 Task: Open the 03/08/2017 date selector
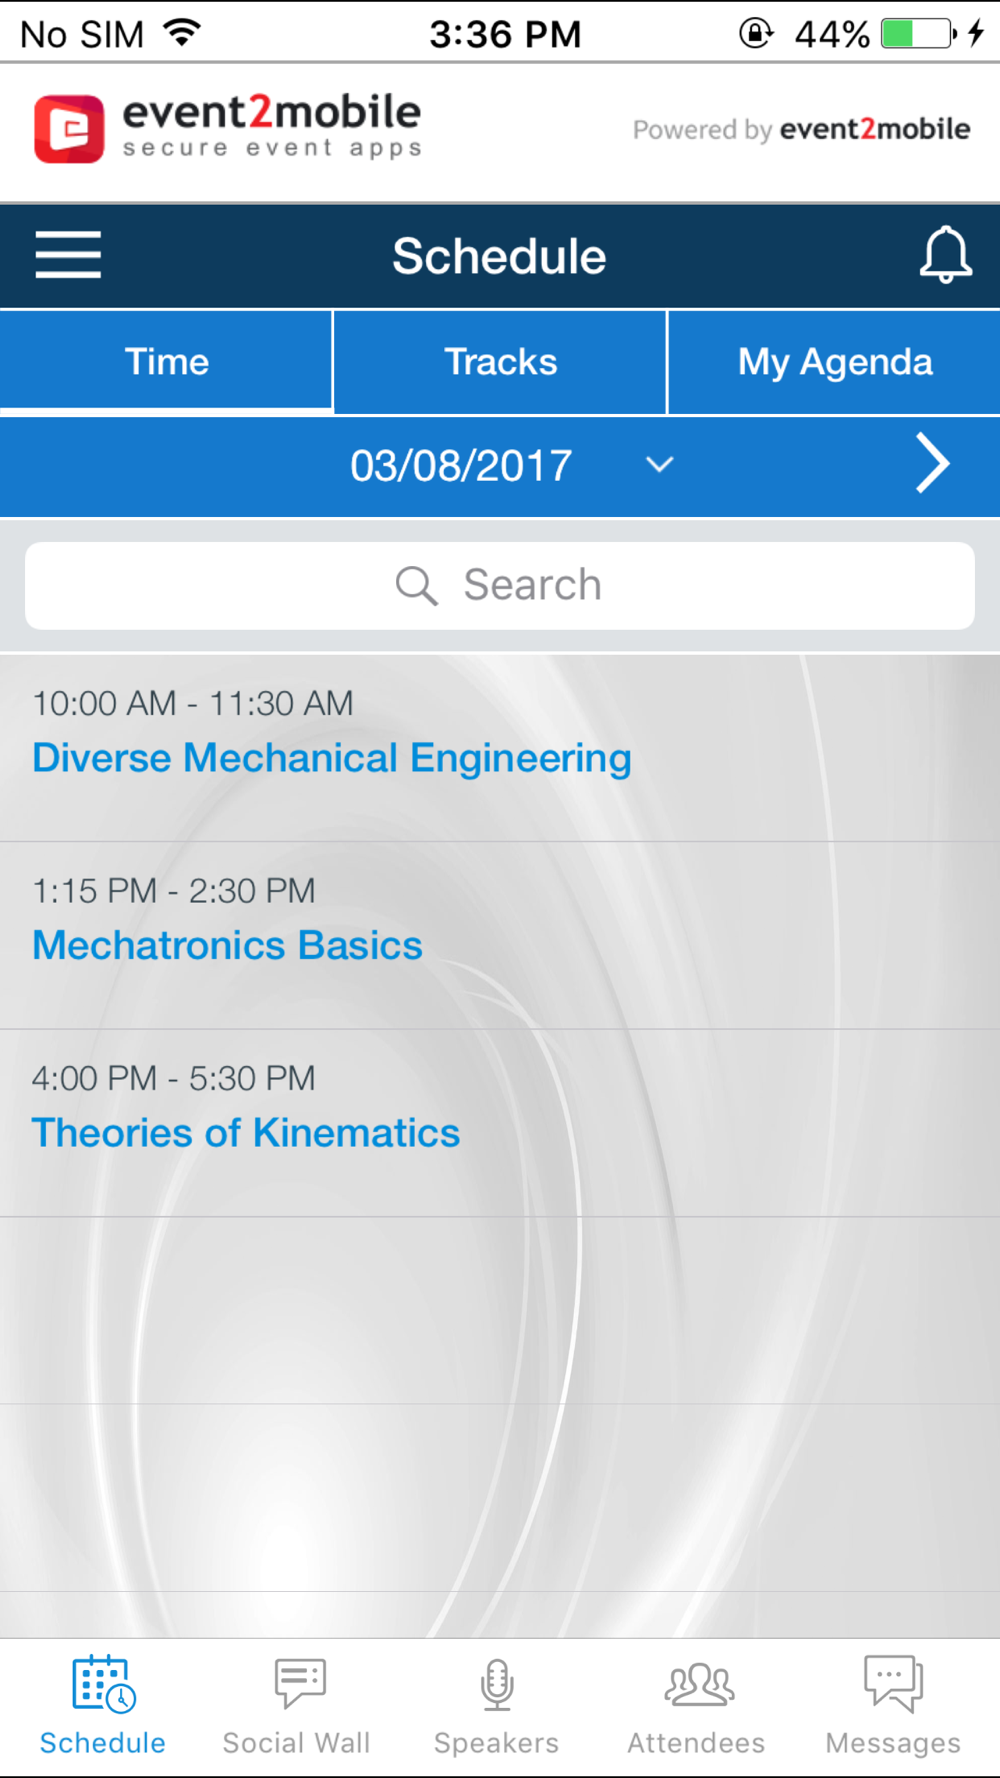[x=461, y=466]
